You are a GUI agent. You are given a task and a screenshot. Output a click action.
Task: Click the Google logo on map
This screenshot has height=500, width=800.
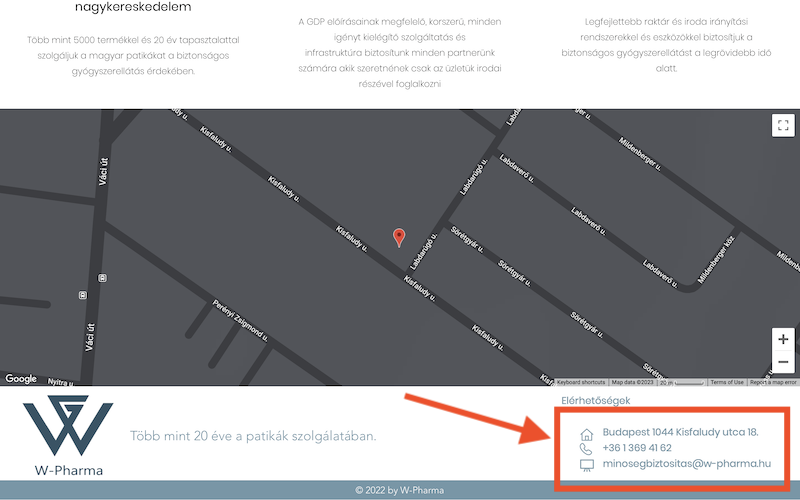[x=21, y=379]
